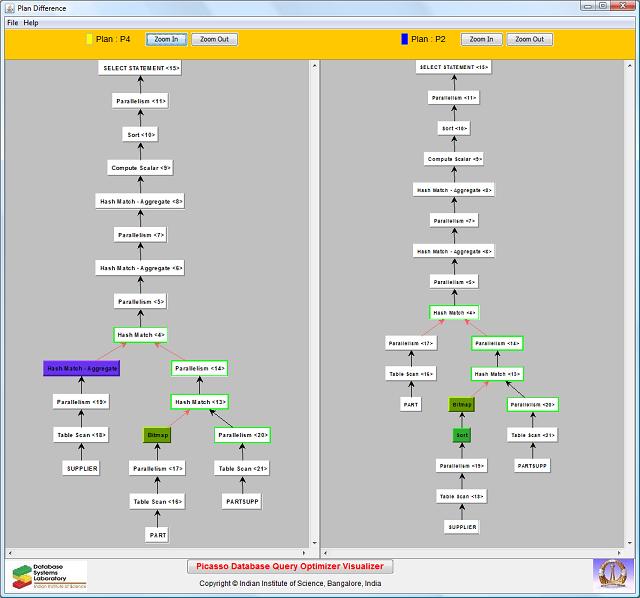This screenshot has height=598, width=640.
Task: Click Zoom In for Plan P4
Action: coord(166,39)
